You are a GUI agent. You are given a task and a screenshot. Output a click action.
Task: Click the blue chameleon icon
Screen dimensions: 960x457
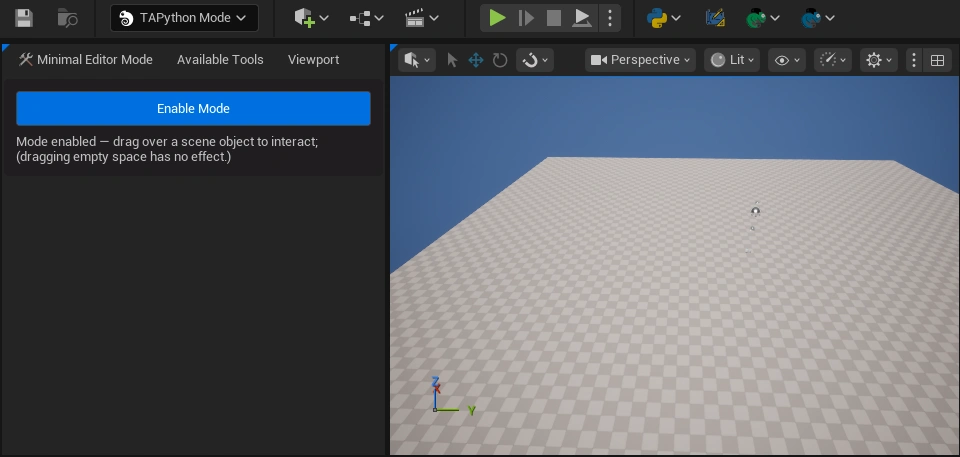pos(812,18)
